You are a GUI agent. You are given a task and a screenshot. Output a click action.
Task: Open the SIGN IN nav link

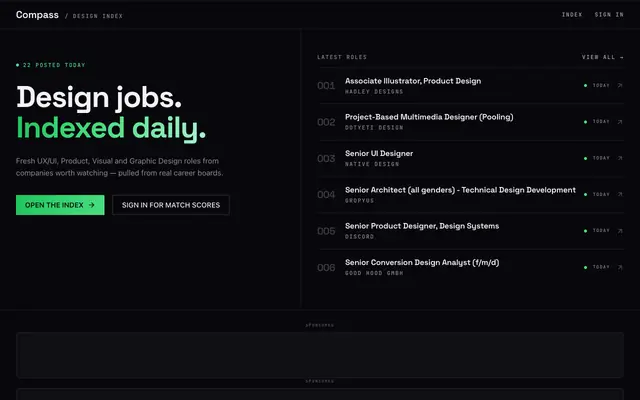(609, 15)
